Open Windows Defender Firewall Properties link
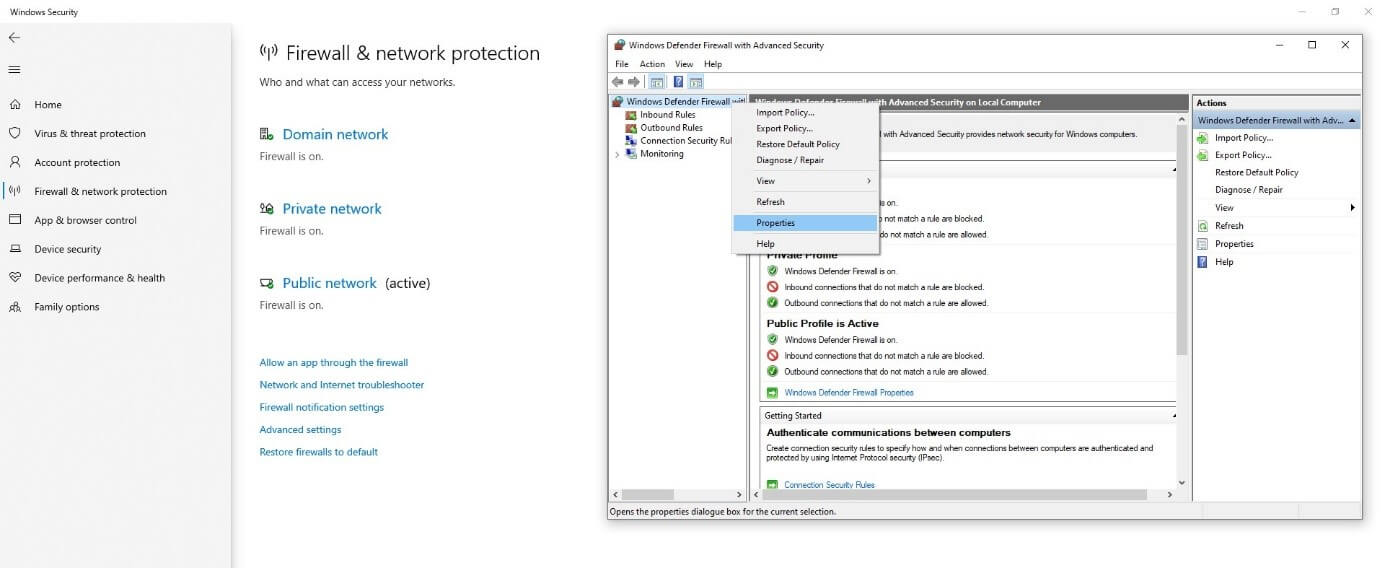The width and height of the screenshot is (1385, 568). 849,393
